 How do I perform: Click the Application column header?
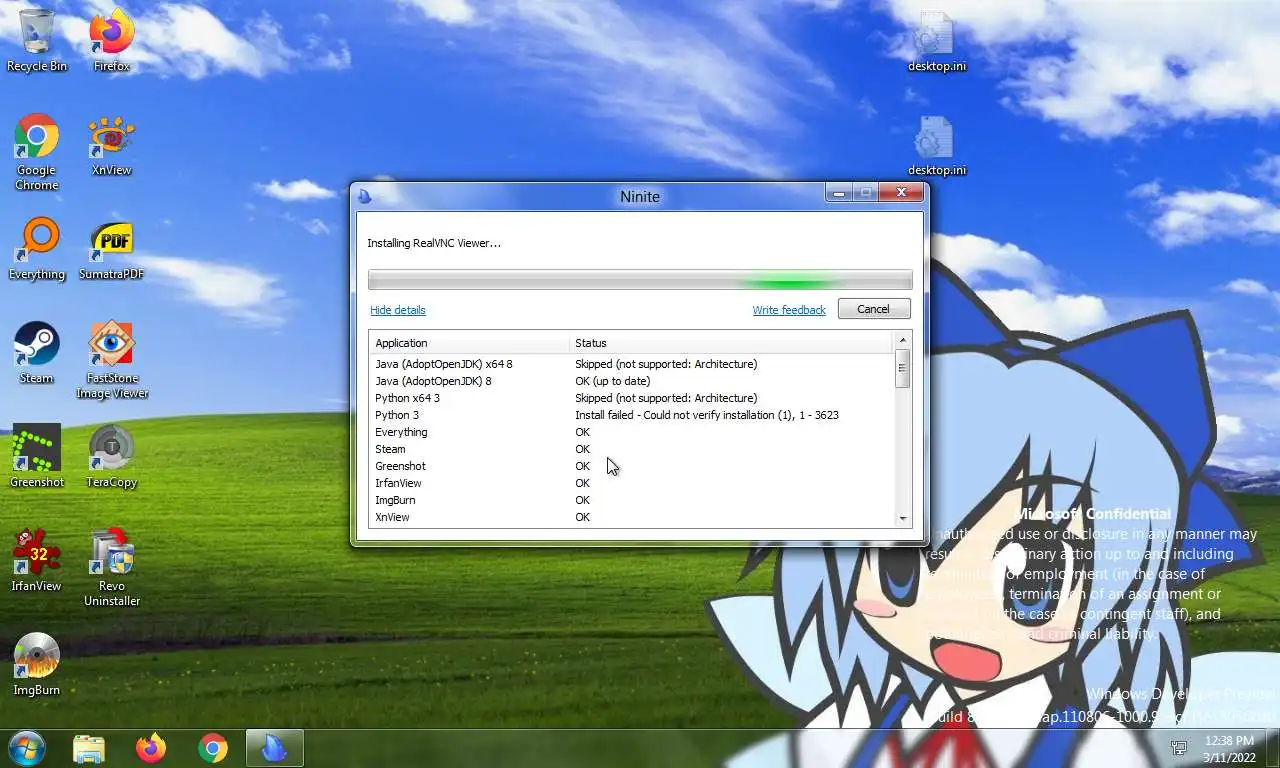pos(469,343)
